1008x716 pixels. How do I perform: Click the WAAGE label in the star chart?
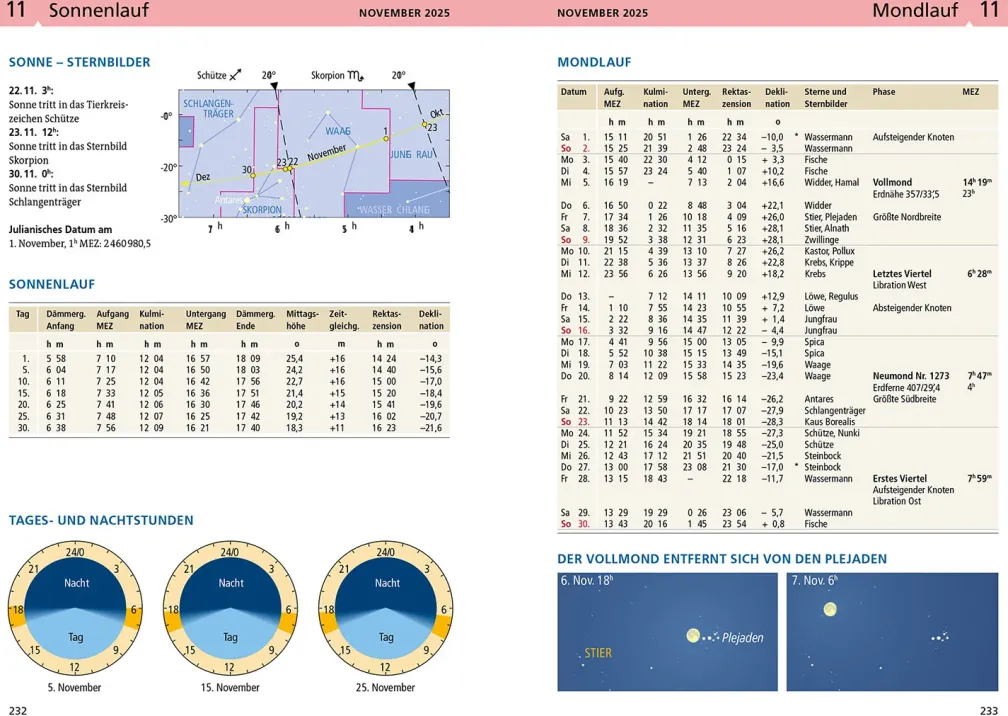point(338,131)
